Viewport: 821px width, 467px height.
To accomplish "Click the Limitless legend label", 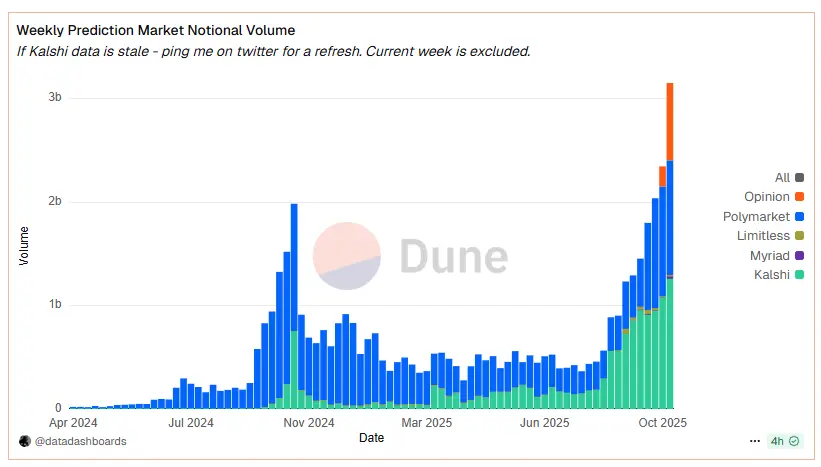I will click(x=763, y=236).
